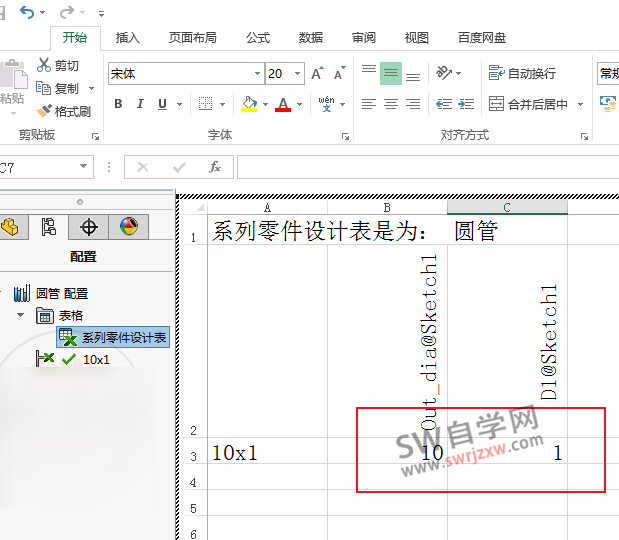This screenshot has height=540, width=619.
Task: Open the 复制 dropdown arrow
Action: click(x=92, y=88)
